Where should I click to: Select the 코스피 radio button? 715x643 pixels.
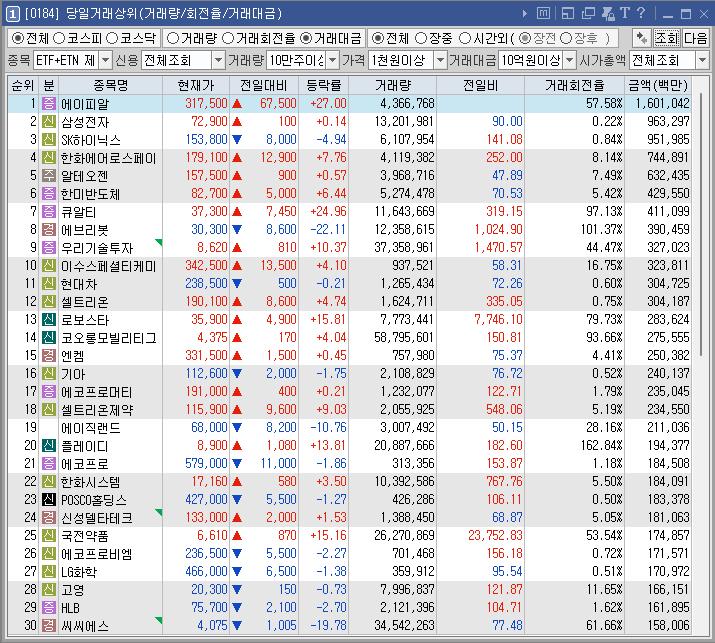click(x=60, y=38)
